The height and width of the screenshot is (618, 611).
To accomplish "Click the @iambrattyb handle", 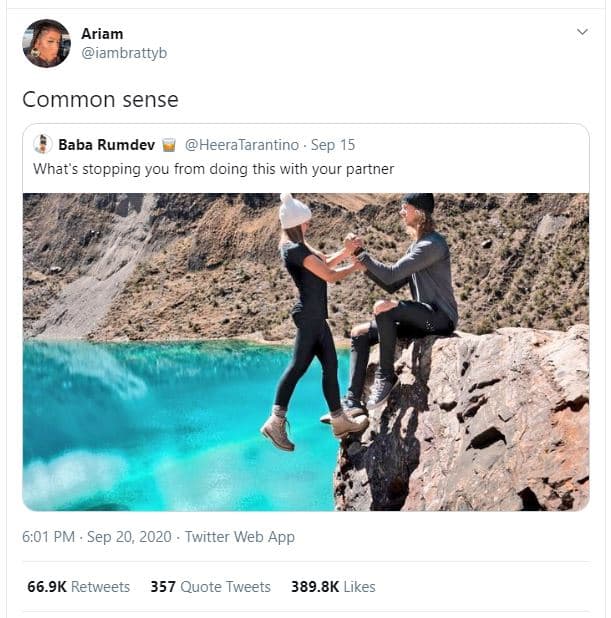I will point(124,53).
